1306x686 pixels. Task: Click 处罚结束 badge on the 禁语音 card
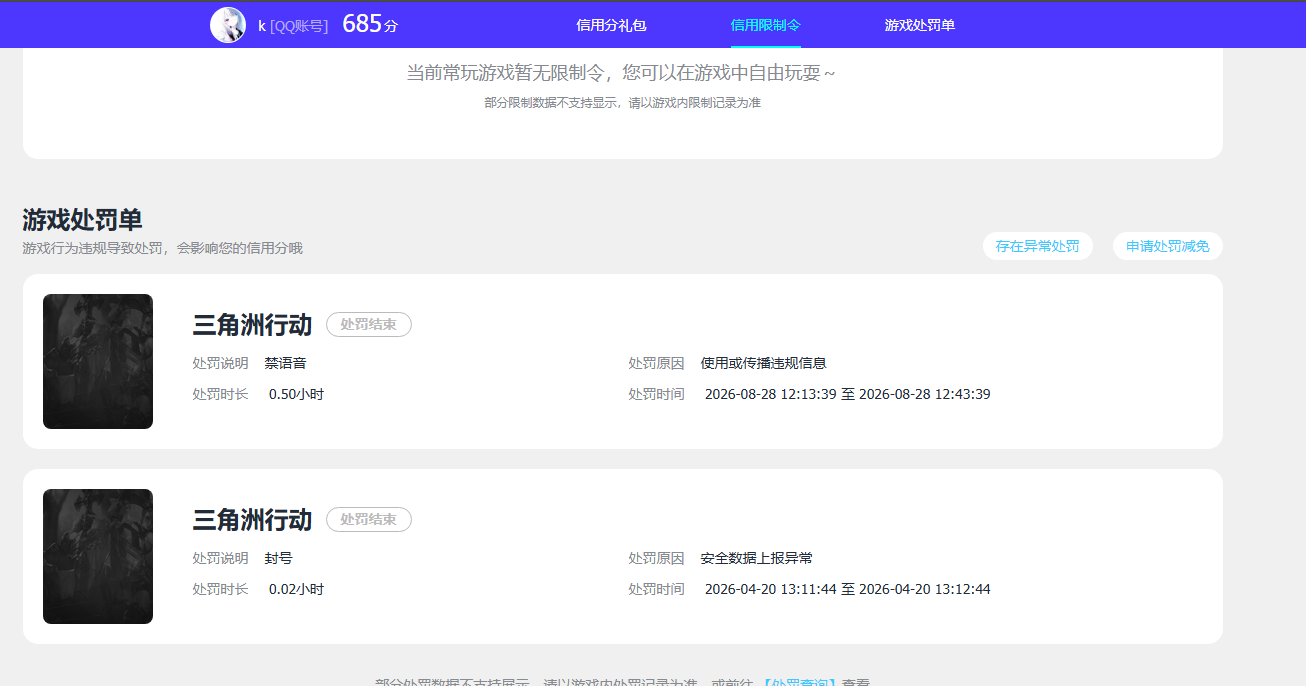click(369, 325)
